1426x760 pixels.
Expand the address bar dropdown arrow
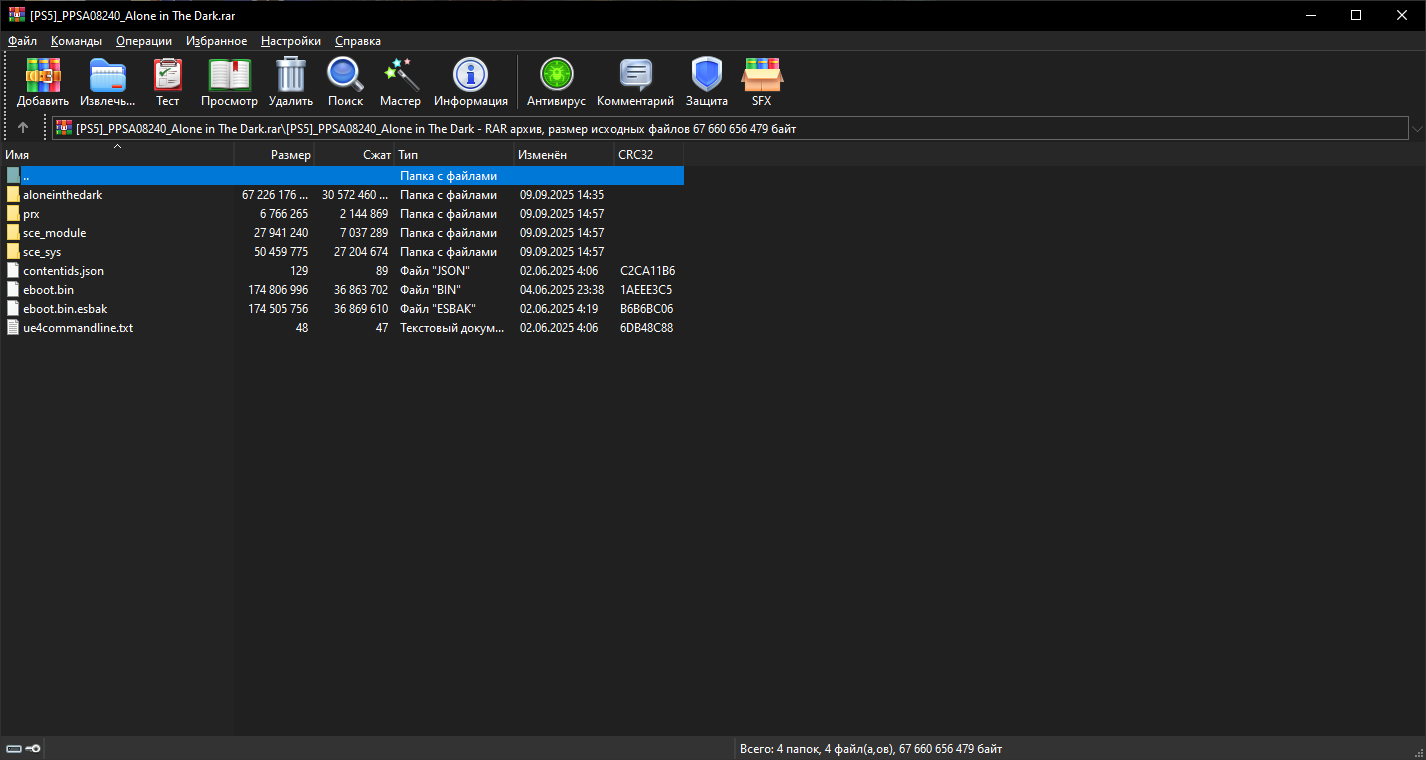[1417, 129]
